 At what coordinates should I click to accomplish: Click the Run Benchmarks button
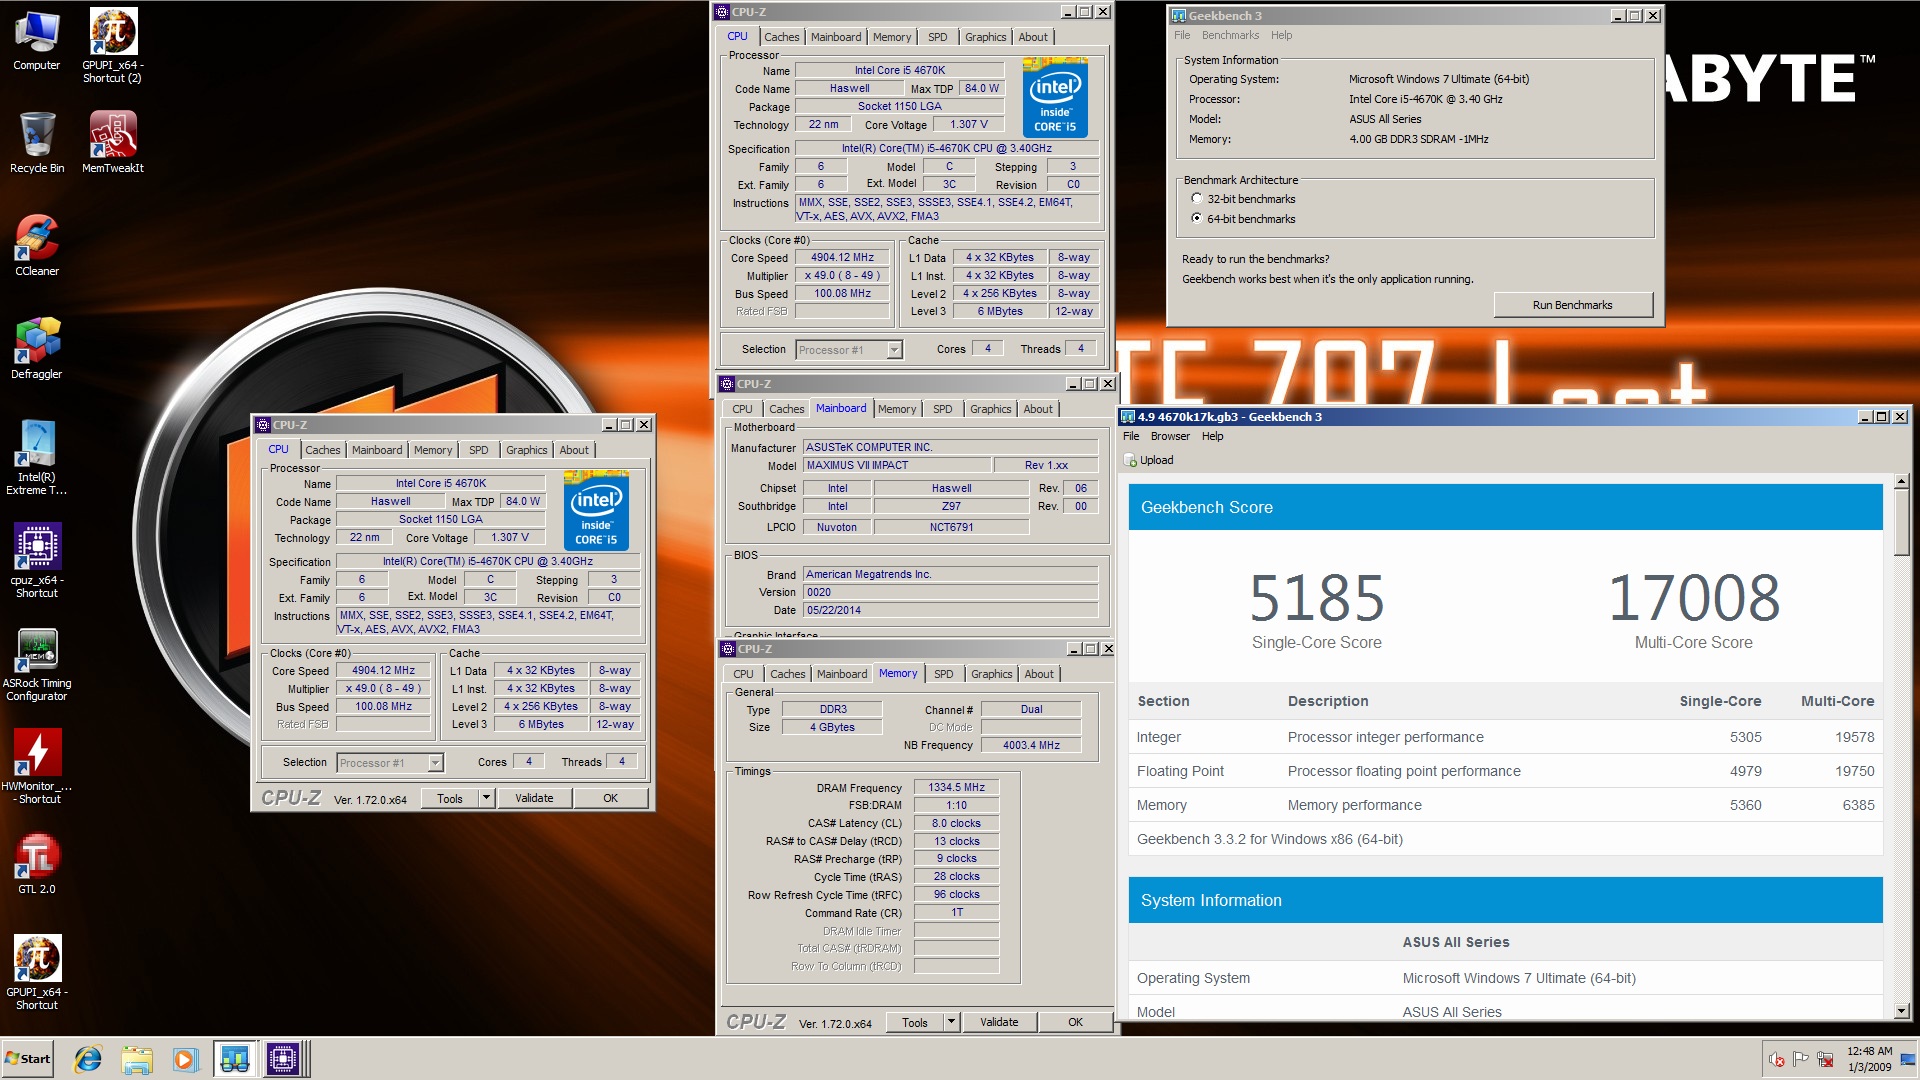(1572, 305)
